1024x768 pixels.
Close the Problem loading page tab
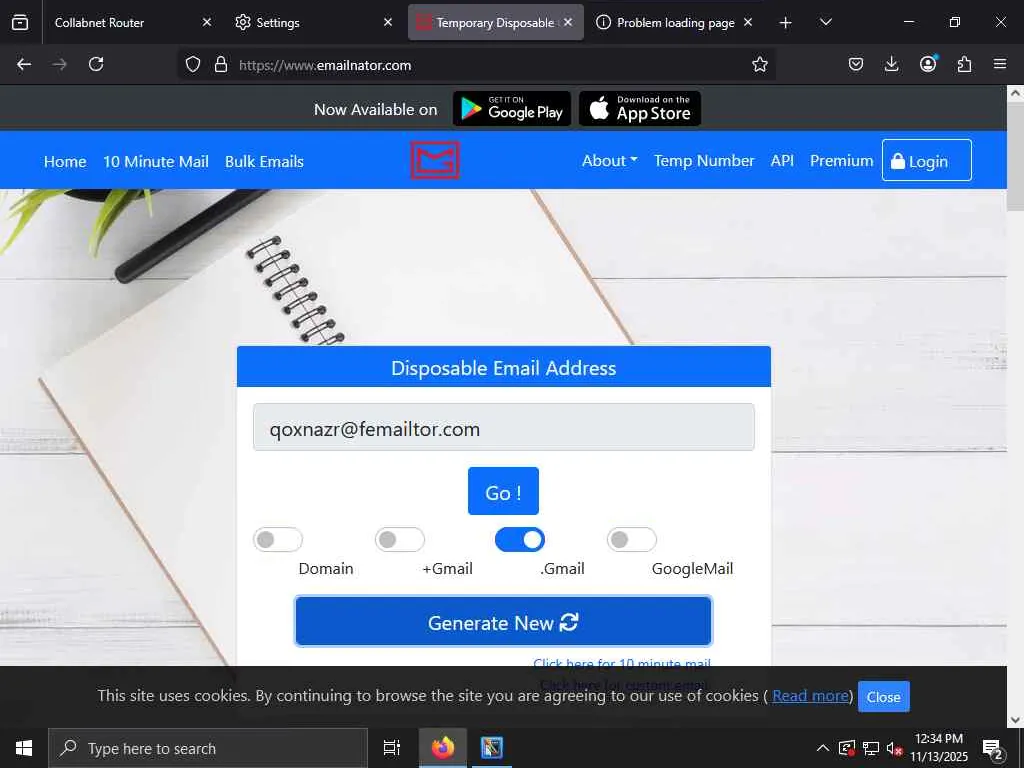click(748, 22)
